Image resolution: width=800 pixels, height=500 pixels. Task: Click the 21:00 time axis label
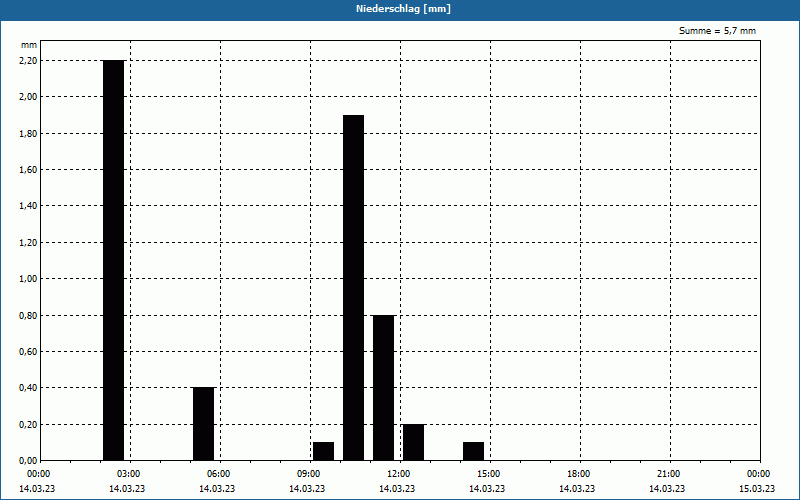pyautogui.click(x=668, y=474)
